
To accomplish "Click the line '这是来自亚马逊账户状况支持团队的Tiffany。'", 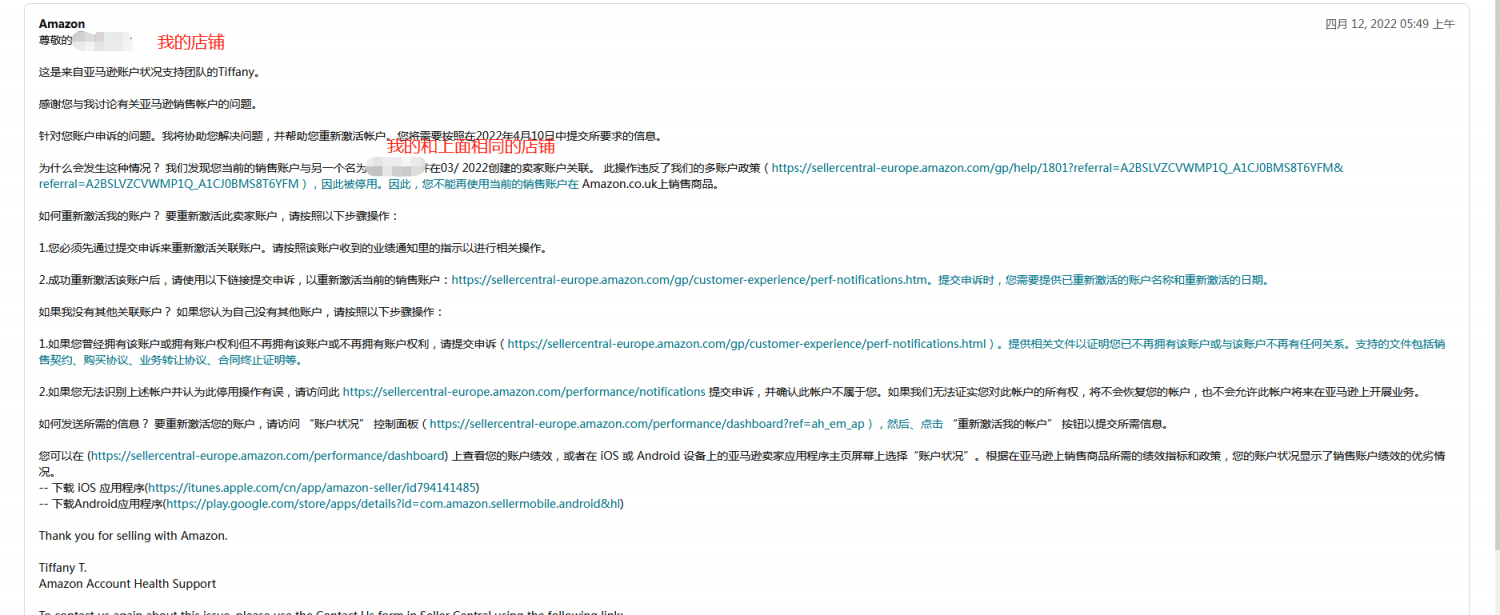I will [x=149, y=72].
